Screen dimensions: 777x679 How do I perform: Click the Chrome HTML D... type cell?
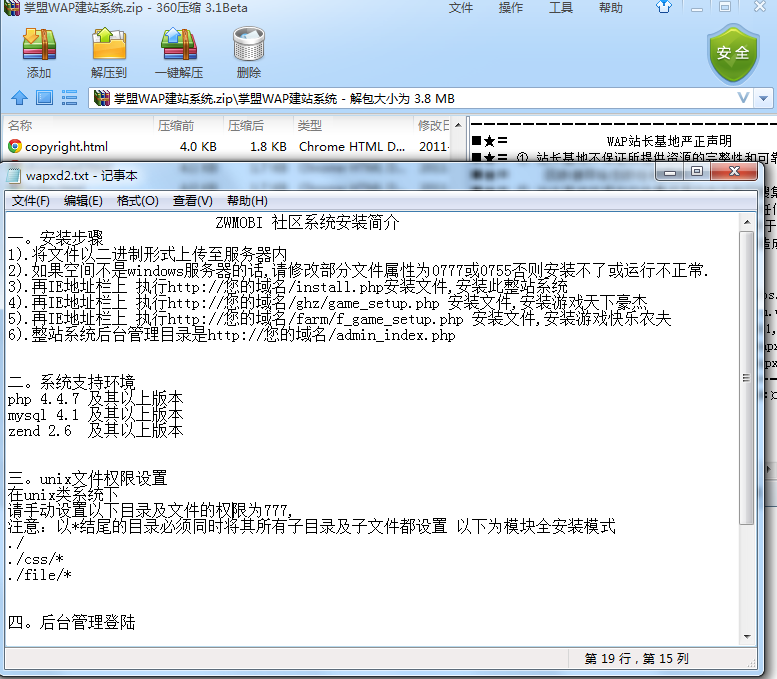352,147
